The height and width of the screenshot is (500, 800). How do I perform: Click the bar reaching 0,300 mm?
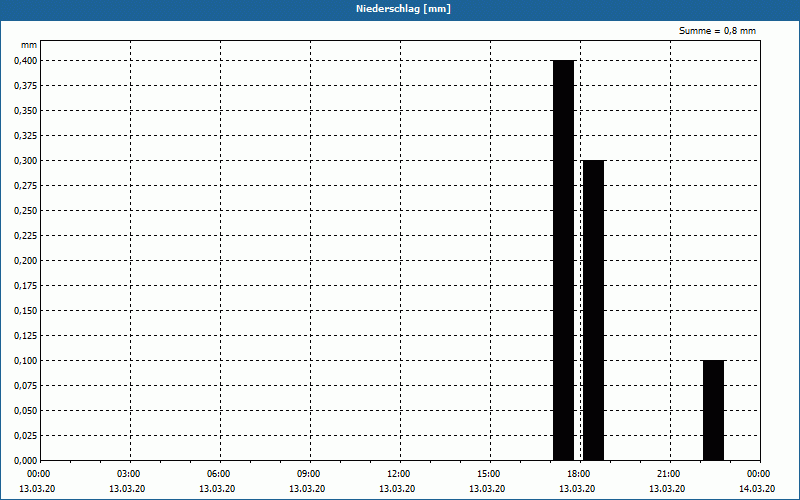593,310
